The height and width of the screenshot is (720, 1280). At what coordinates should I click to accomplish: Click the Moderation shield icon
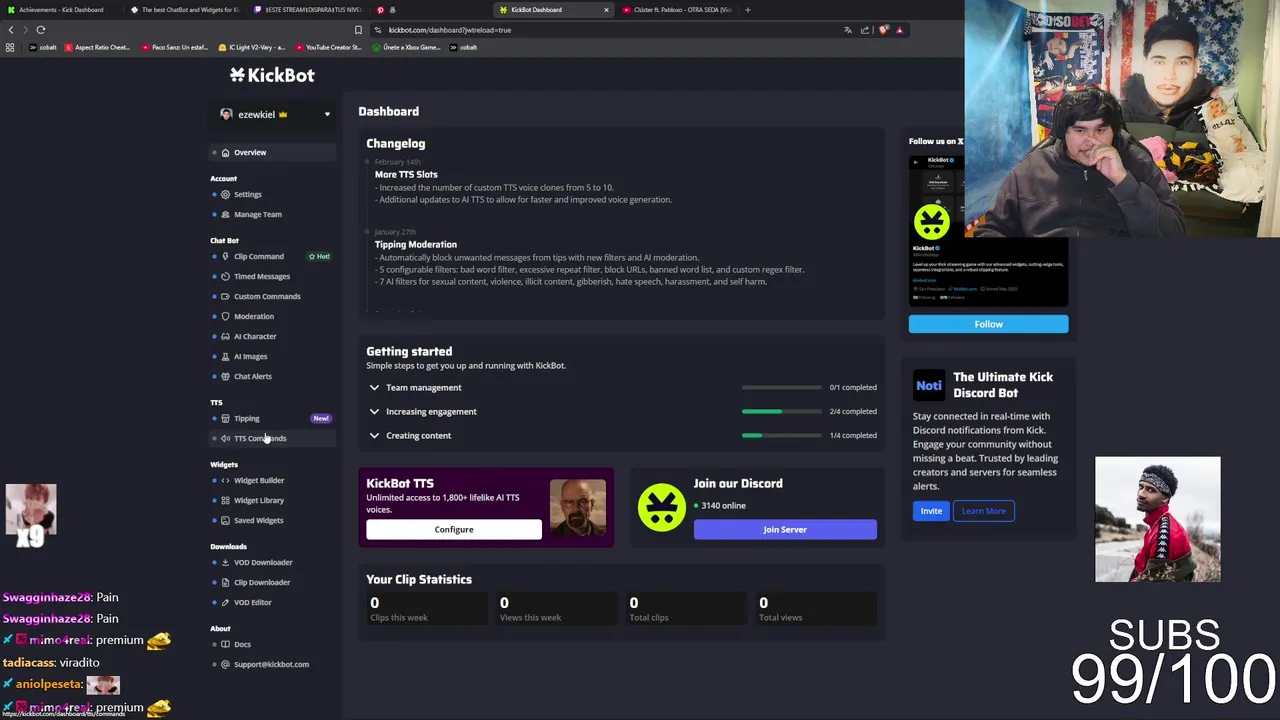(225, 317)
